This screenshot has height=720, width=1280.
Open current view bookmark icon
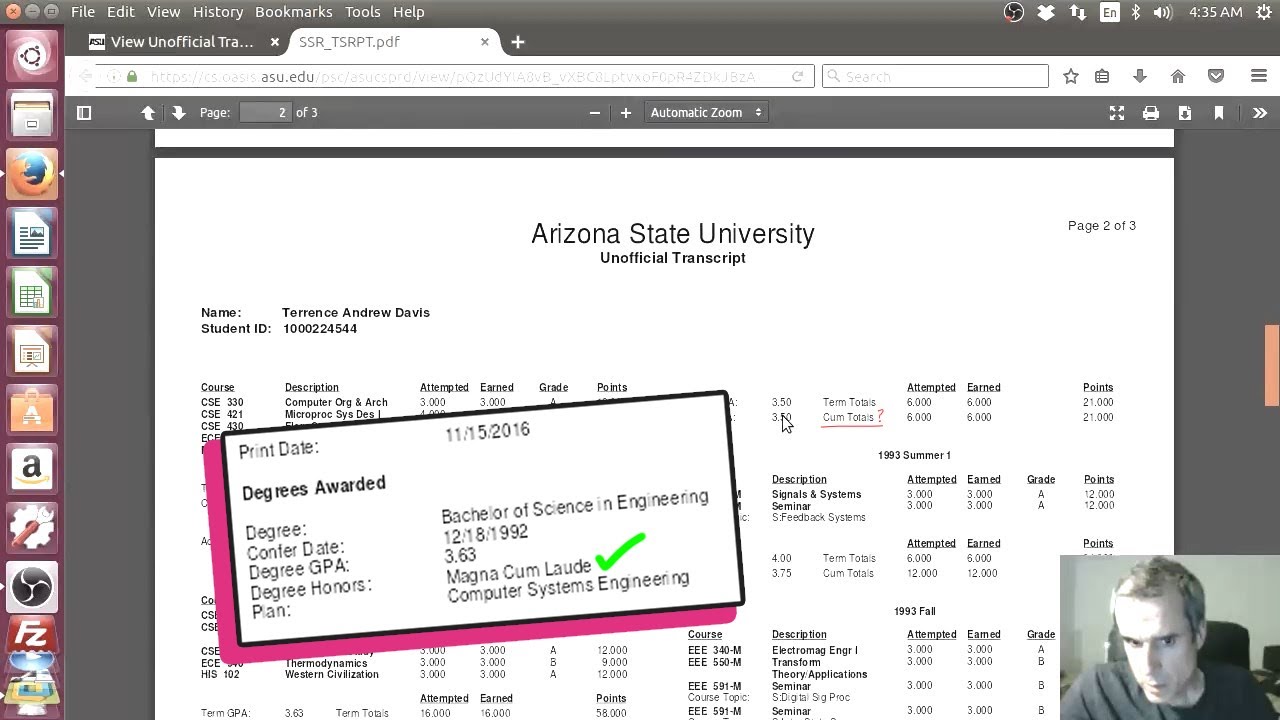tap(1219, 113)
